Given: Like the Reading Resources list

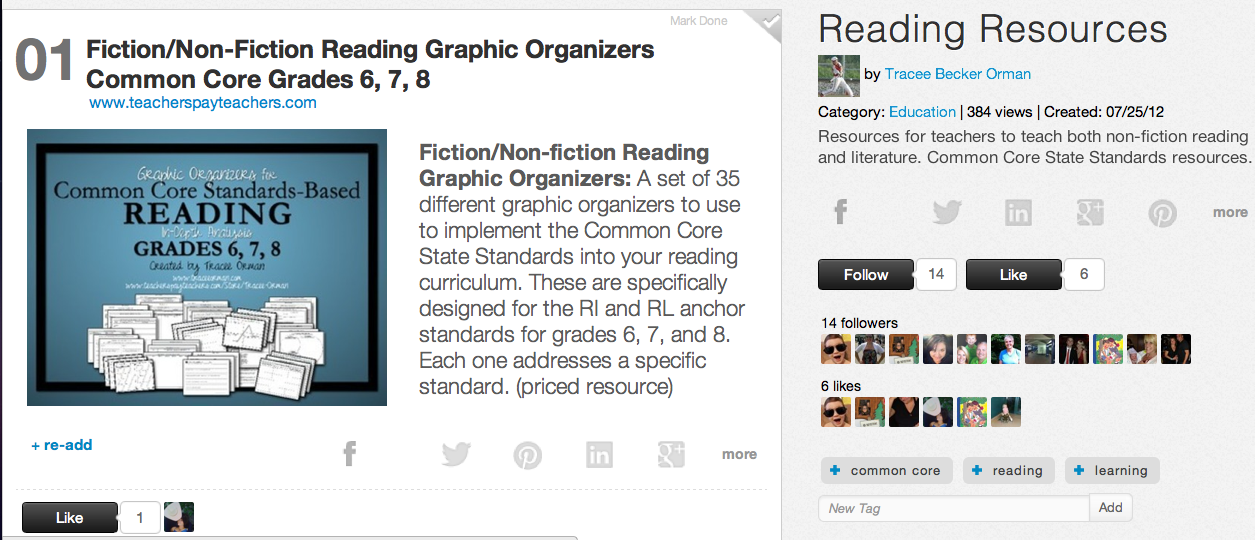Looking at the screenshot, I should (x=1013, y=275).
